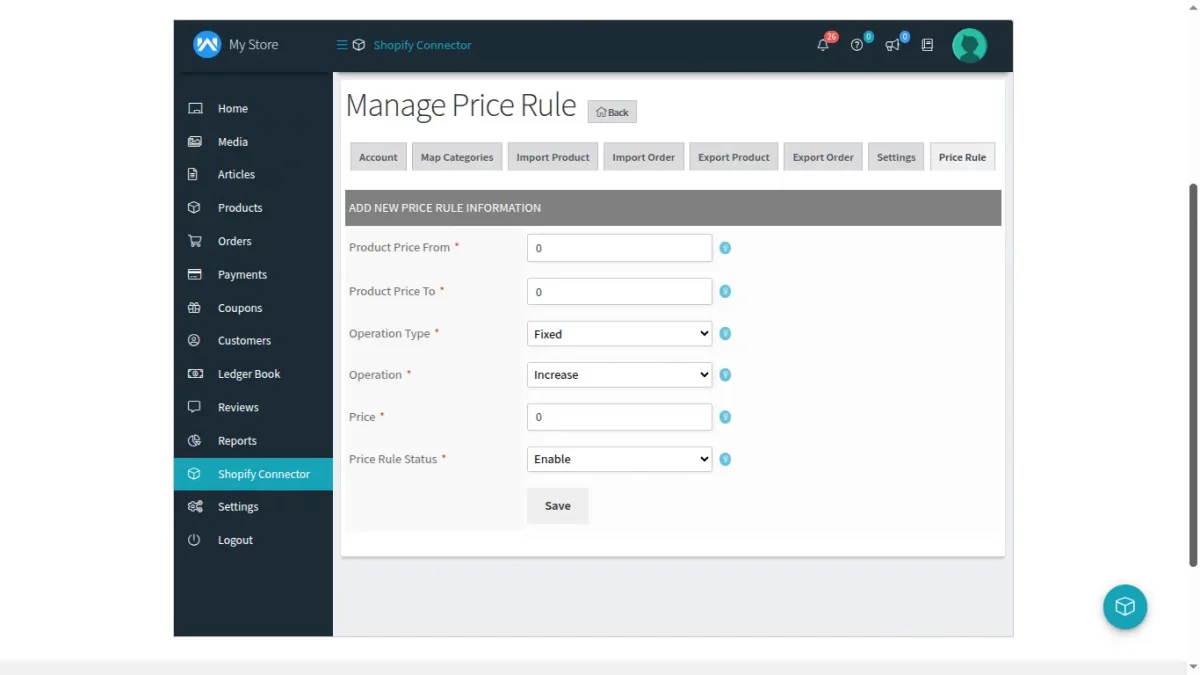Image resolution: width=1200 pixels, height=675 pixels.
Task: Click the My Store logo icon
Action: point(205,44)
